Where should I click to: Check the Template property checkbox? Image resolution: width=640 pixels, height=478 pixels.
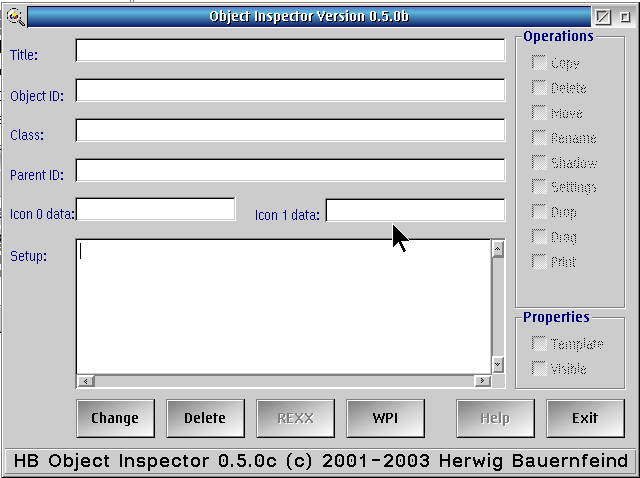pos(540,344)
